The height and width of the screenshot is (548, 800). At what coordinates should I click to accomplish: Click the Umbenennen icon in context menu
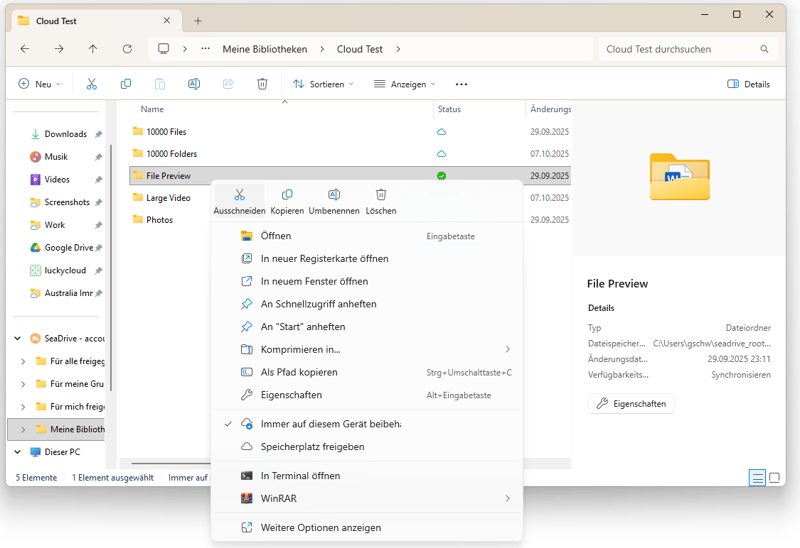[x=334, y=195]
